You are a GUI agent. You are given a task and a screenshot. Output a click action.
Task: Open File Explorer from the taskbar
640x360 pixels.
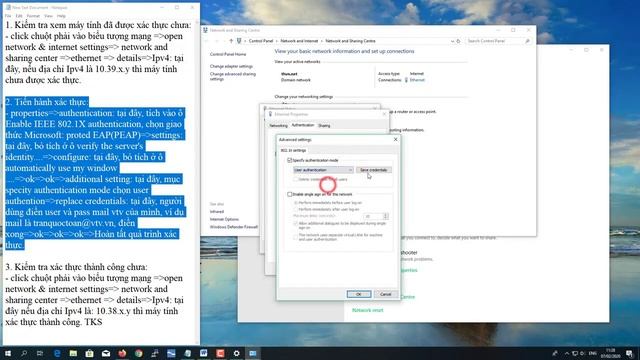(73, 353)
